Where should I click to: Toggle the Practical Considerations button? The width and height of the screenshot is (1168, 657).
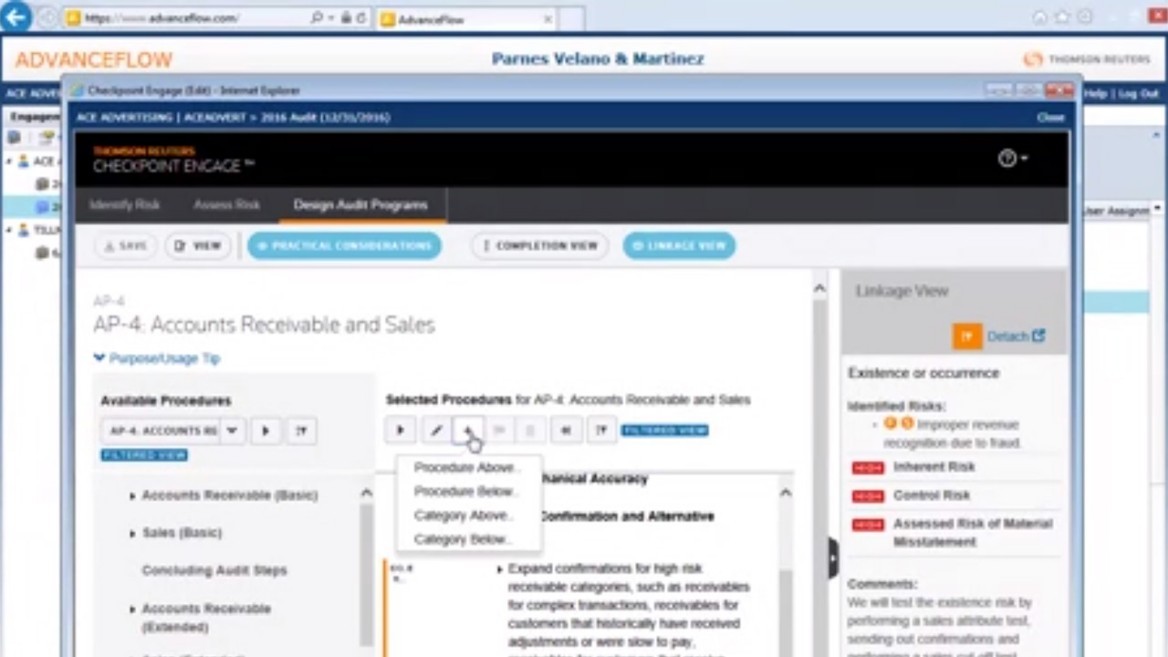(344, 246)
